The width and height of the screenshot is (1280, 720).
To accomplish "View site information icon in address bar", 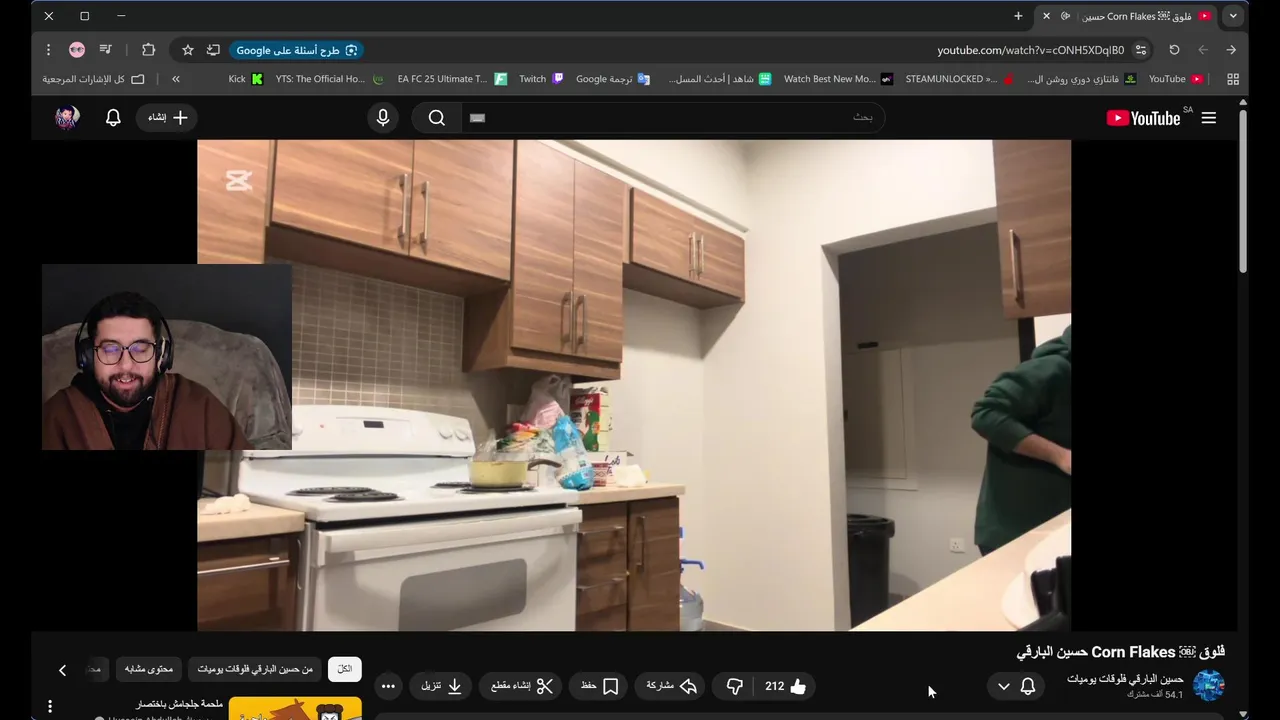I will click(1141, 50).
